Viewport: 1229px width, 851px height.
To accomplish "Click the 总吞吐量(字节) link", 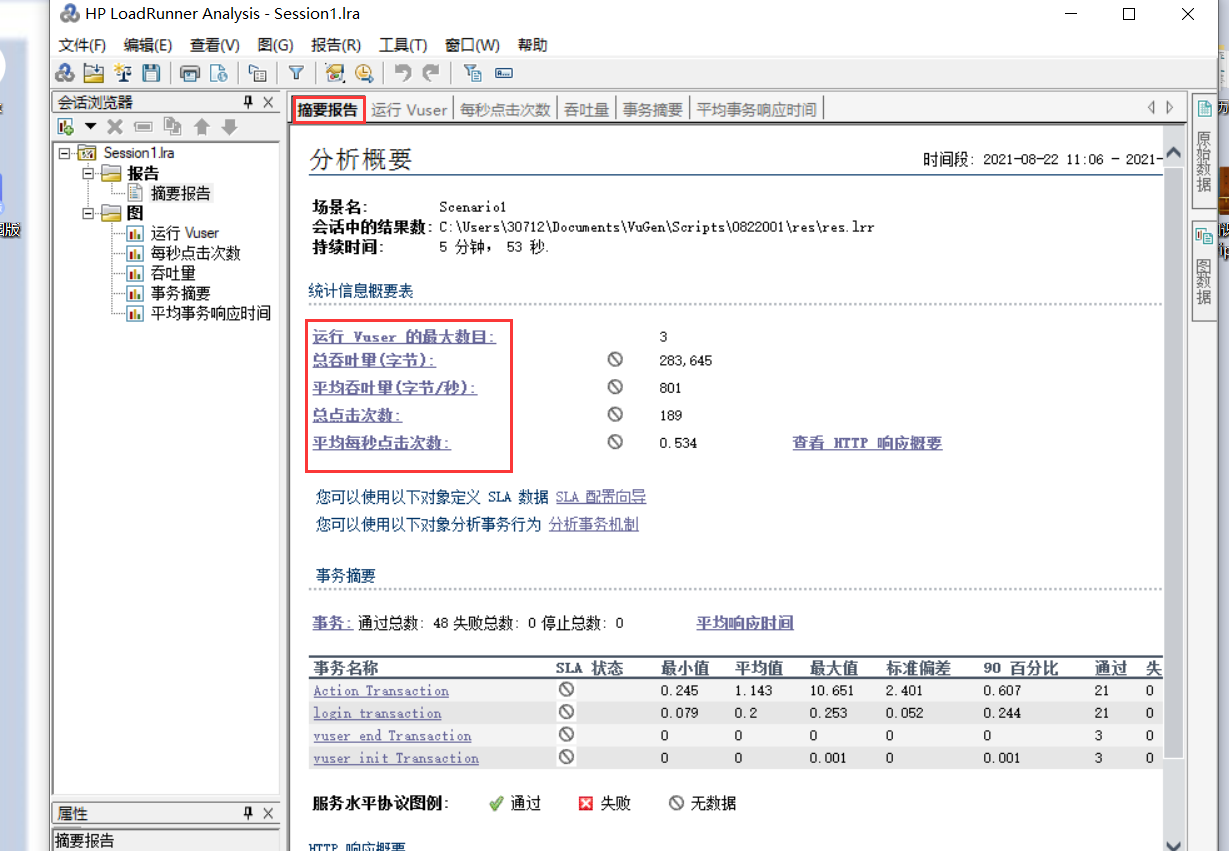I will [374, 360].
